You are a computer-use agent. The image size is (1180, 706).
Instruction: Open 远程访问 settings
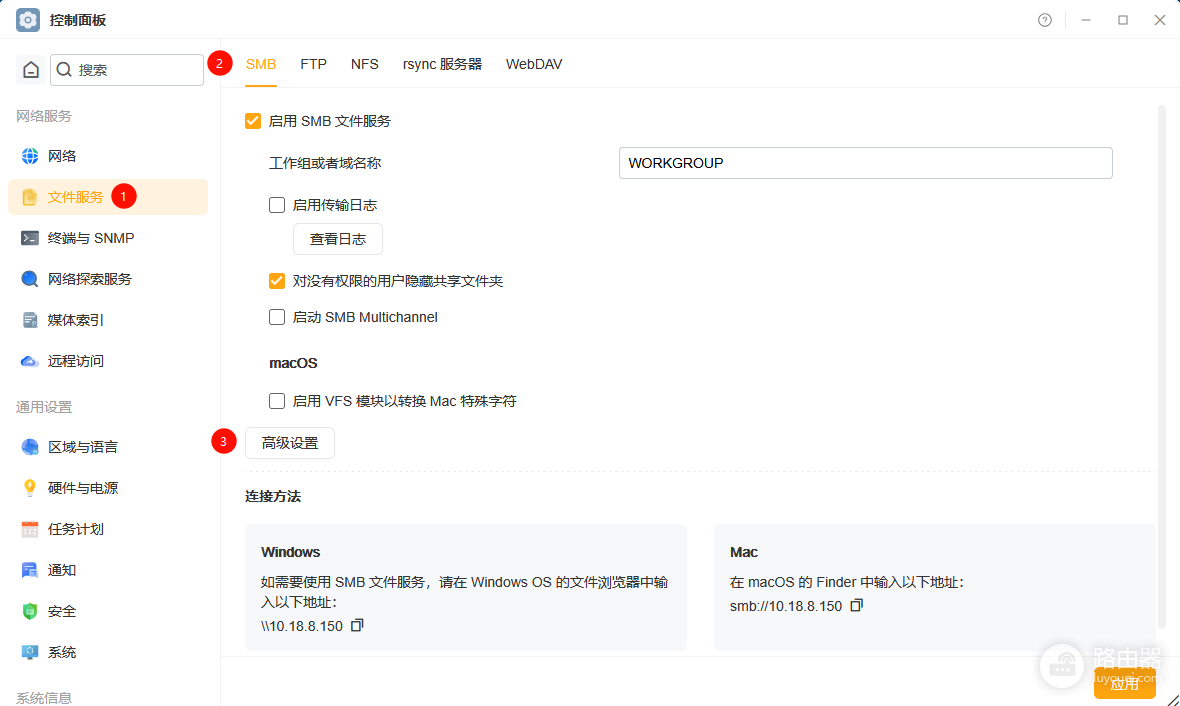coord(108,361)
